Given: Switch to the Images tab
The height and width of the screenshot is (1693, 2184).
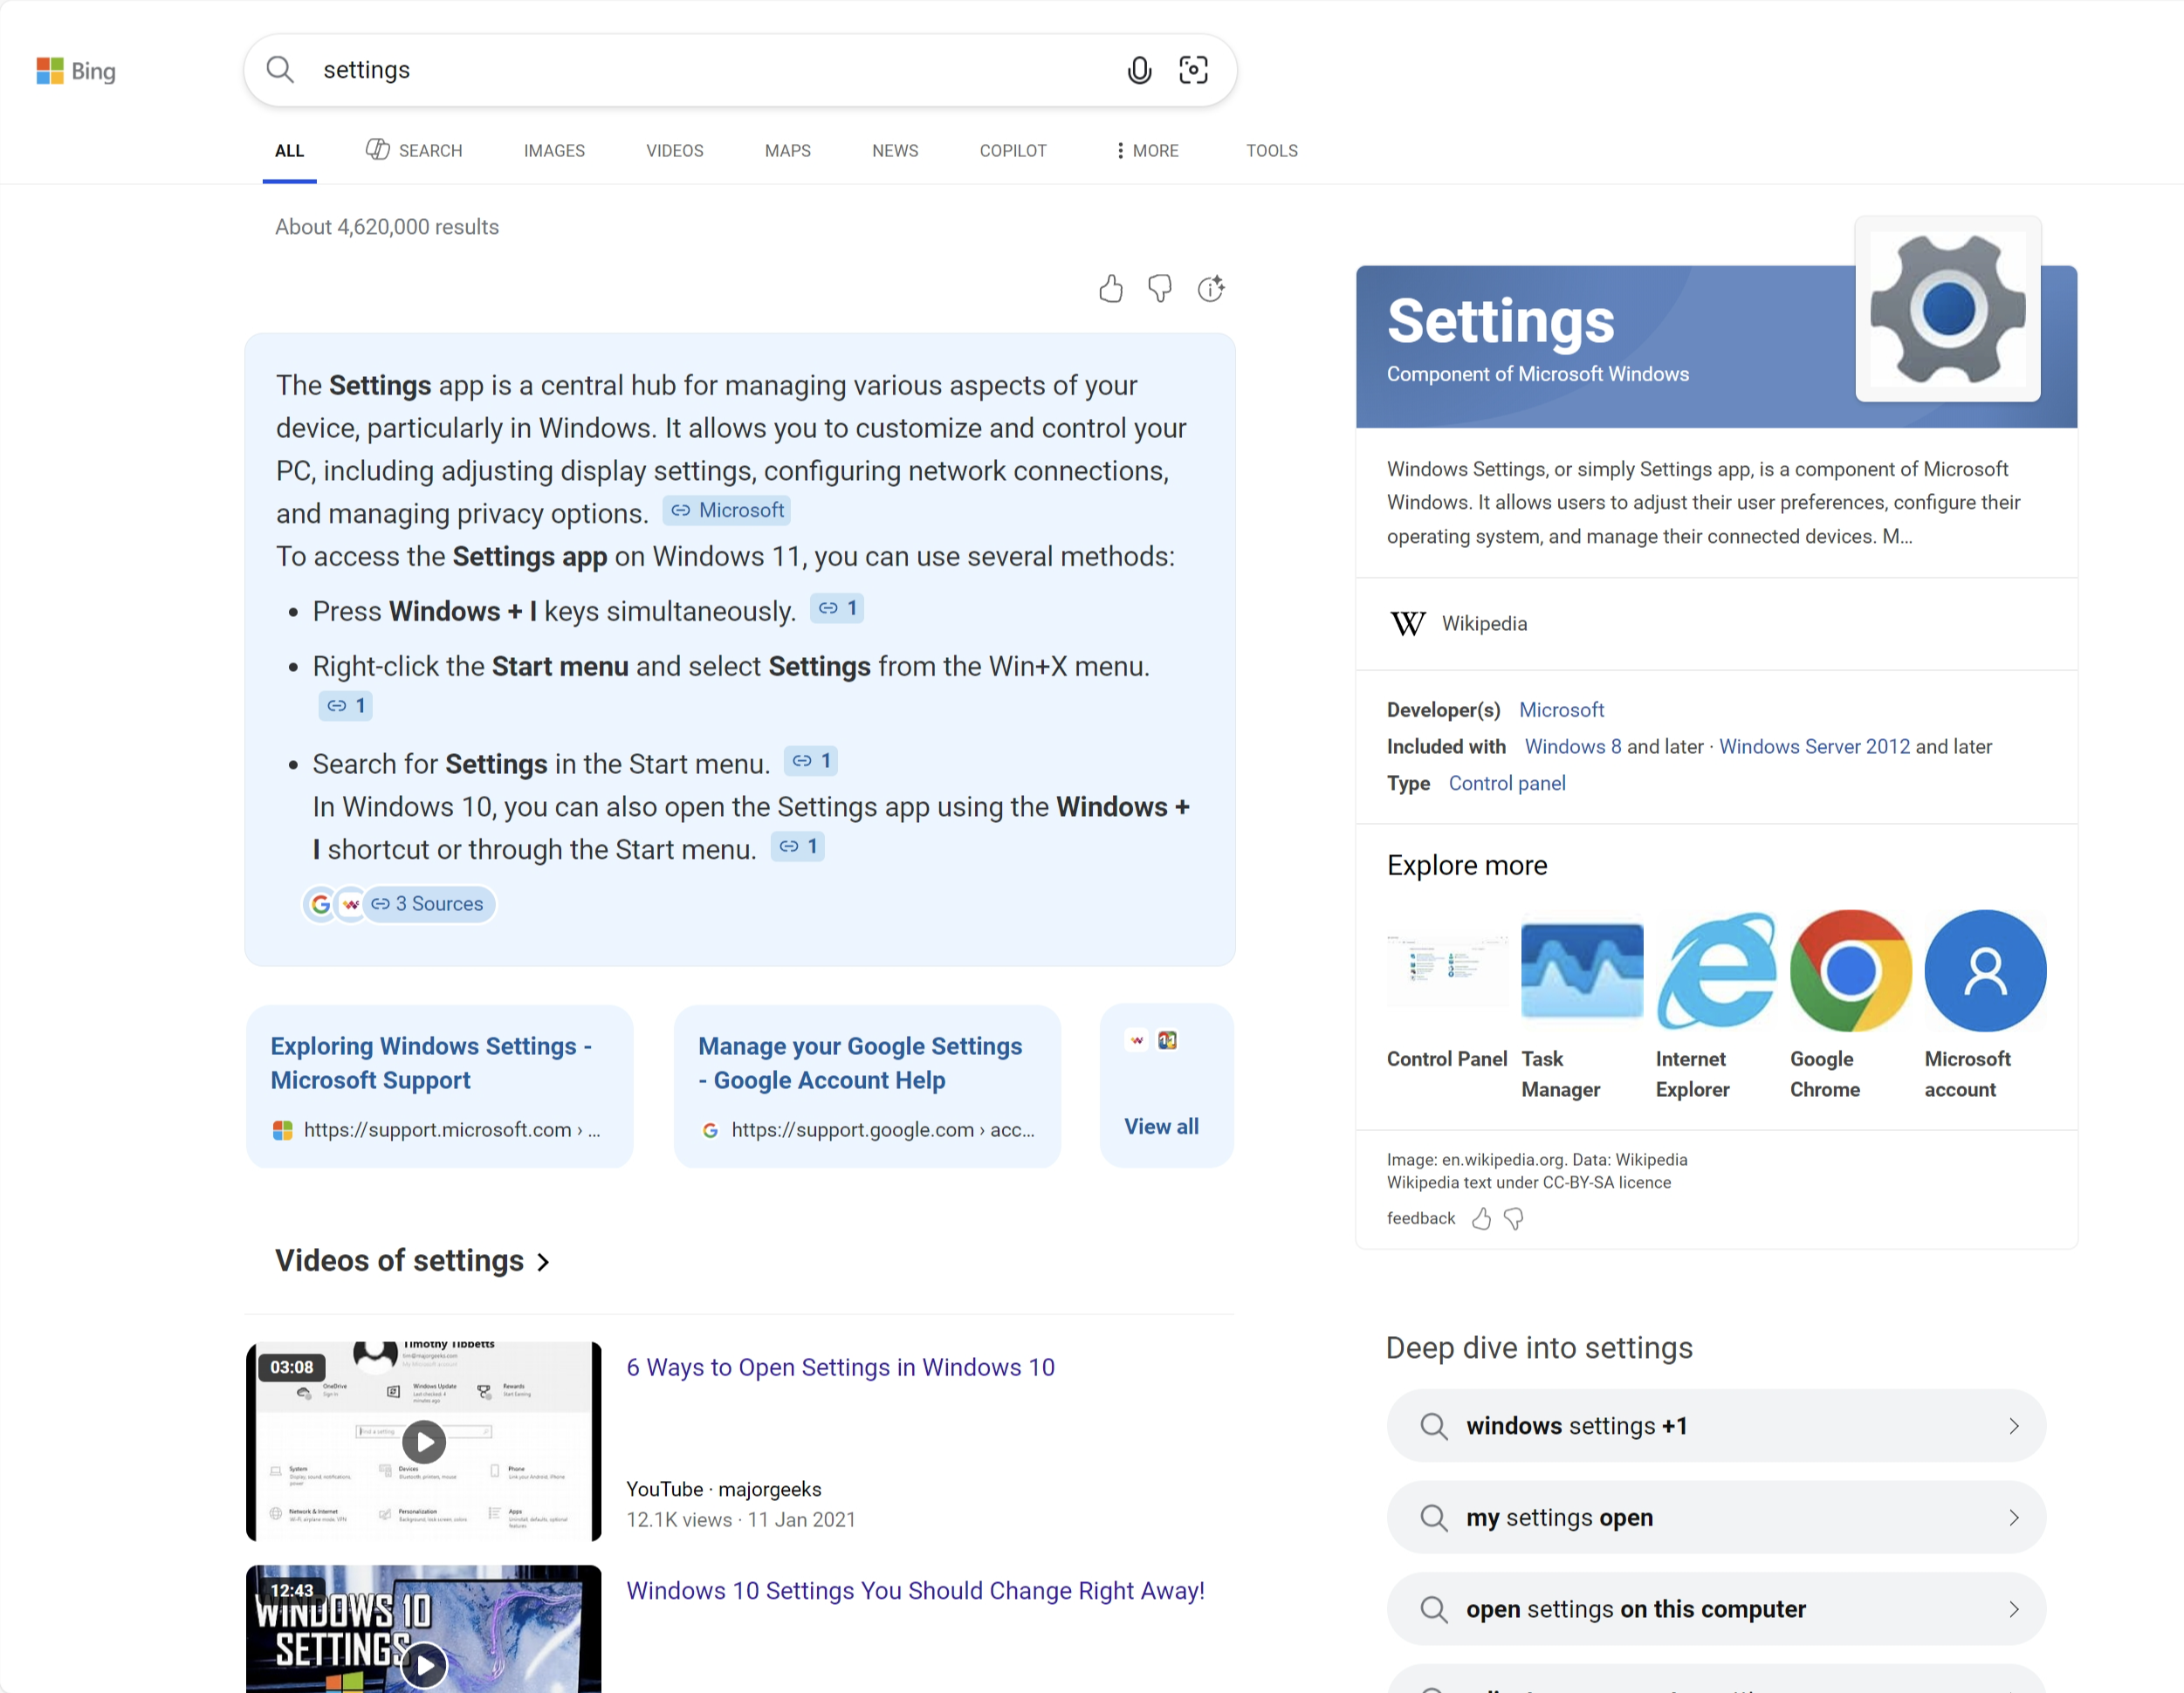Looking at the screenshot, I should point(554,150).
